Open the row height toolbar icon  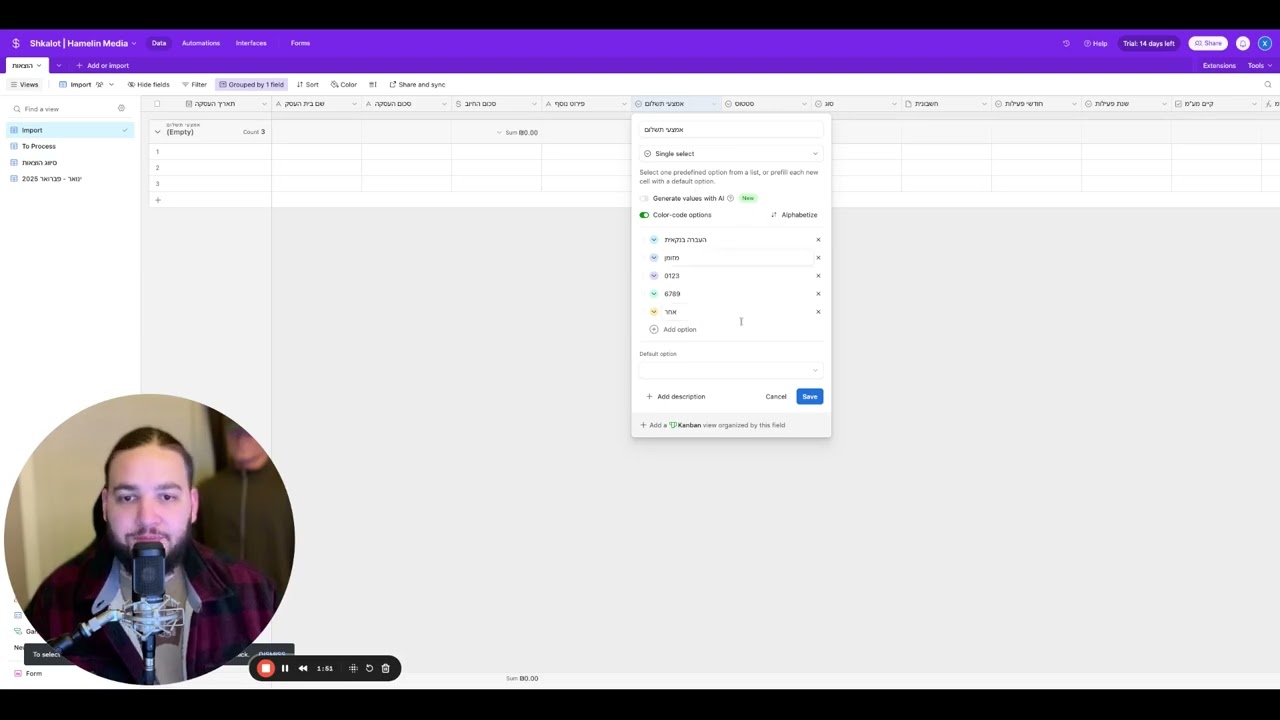coord(373,85)
